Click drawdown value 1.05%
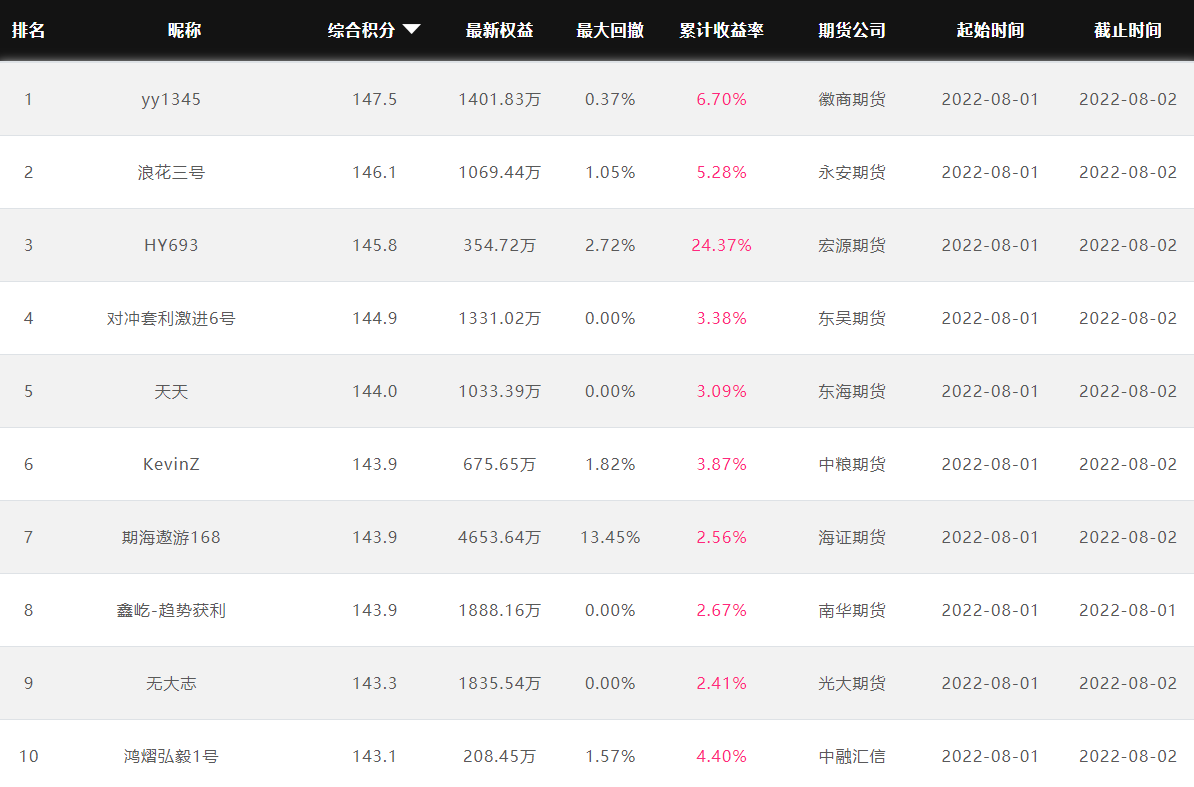Screen dimensions: 1194x787 click(610, 172)
